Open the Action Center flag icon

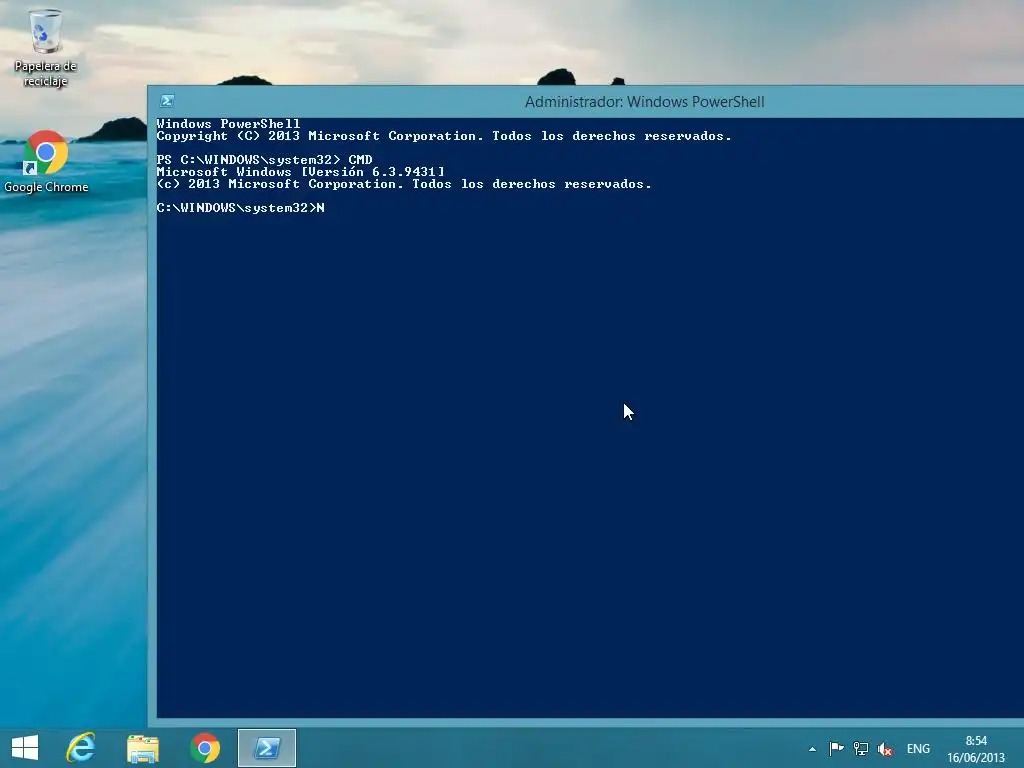pyautogui.click(x=836, y=748)
